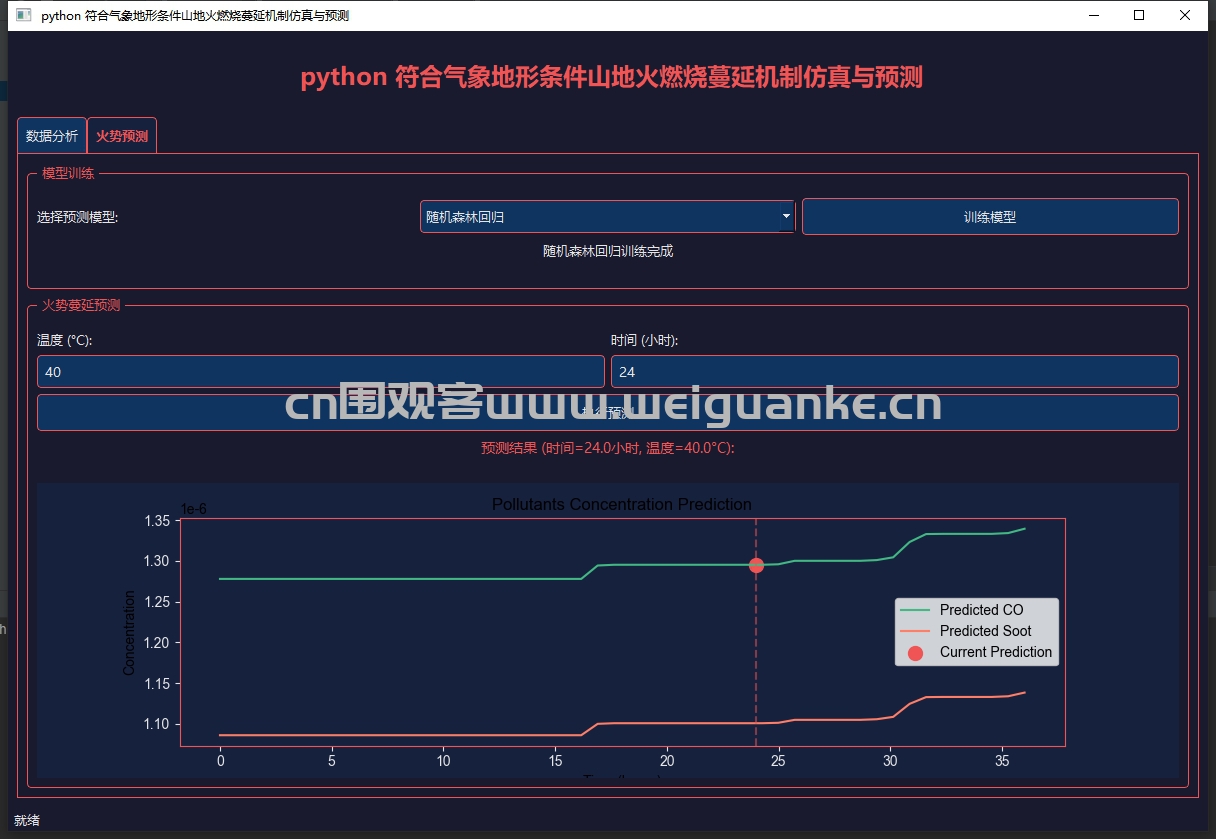Click the prediction button below the temperature field
The width and height of the screenshot is (1216, 839).
click(607, 413)
